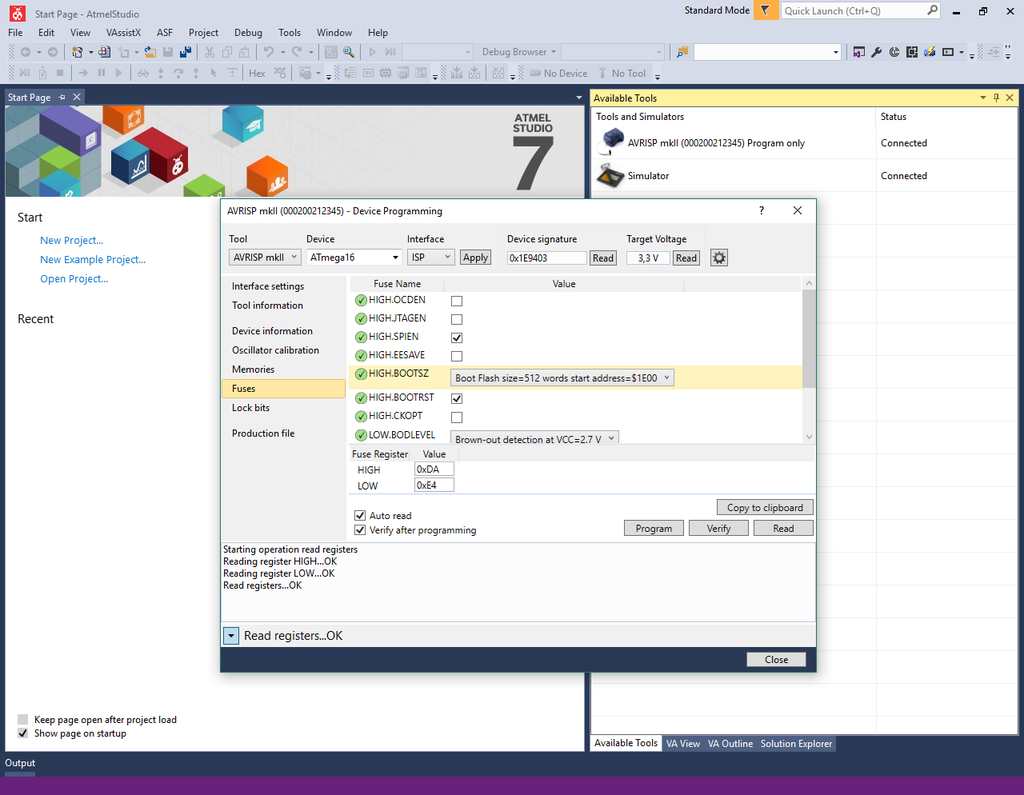Screen dimensions: 1024x795
Task: Click Read button next to Device signature
Action: pos(603,258)
